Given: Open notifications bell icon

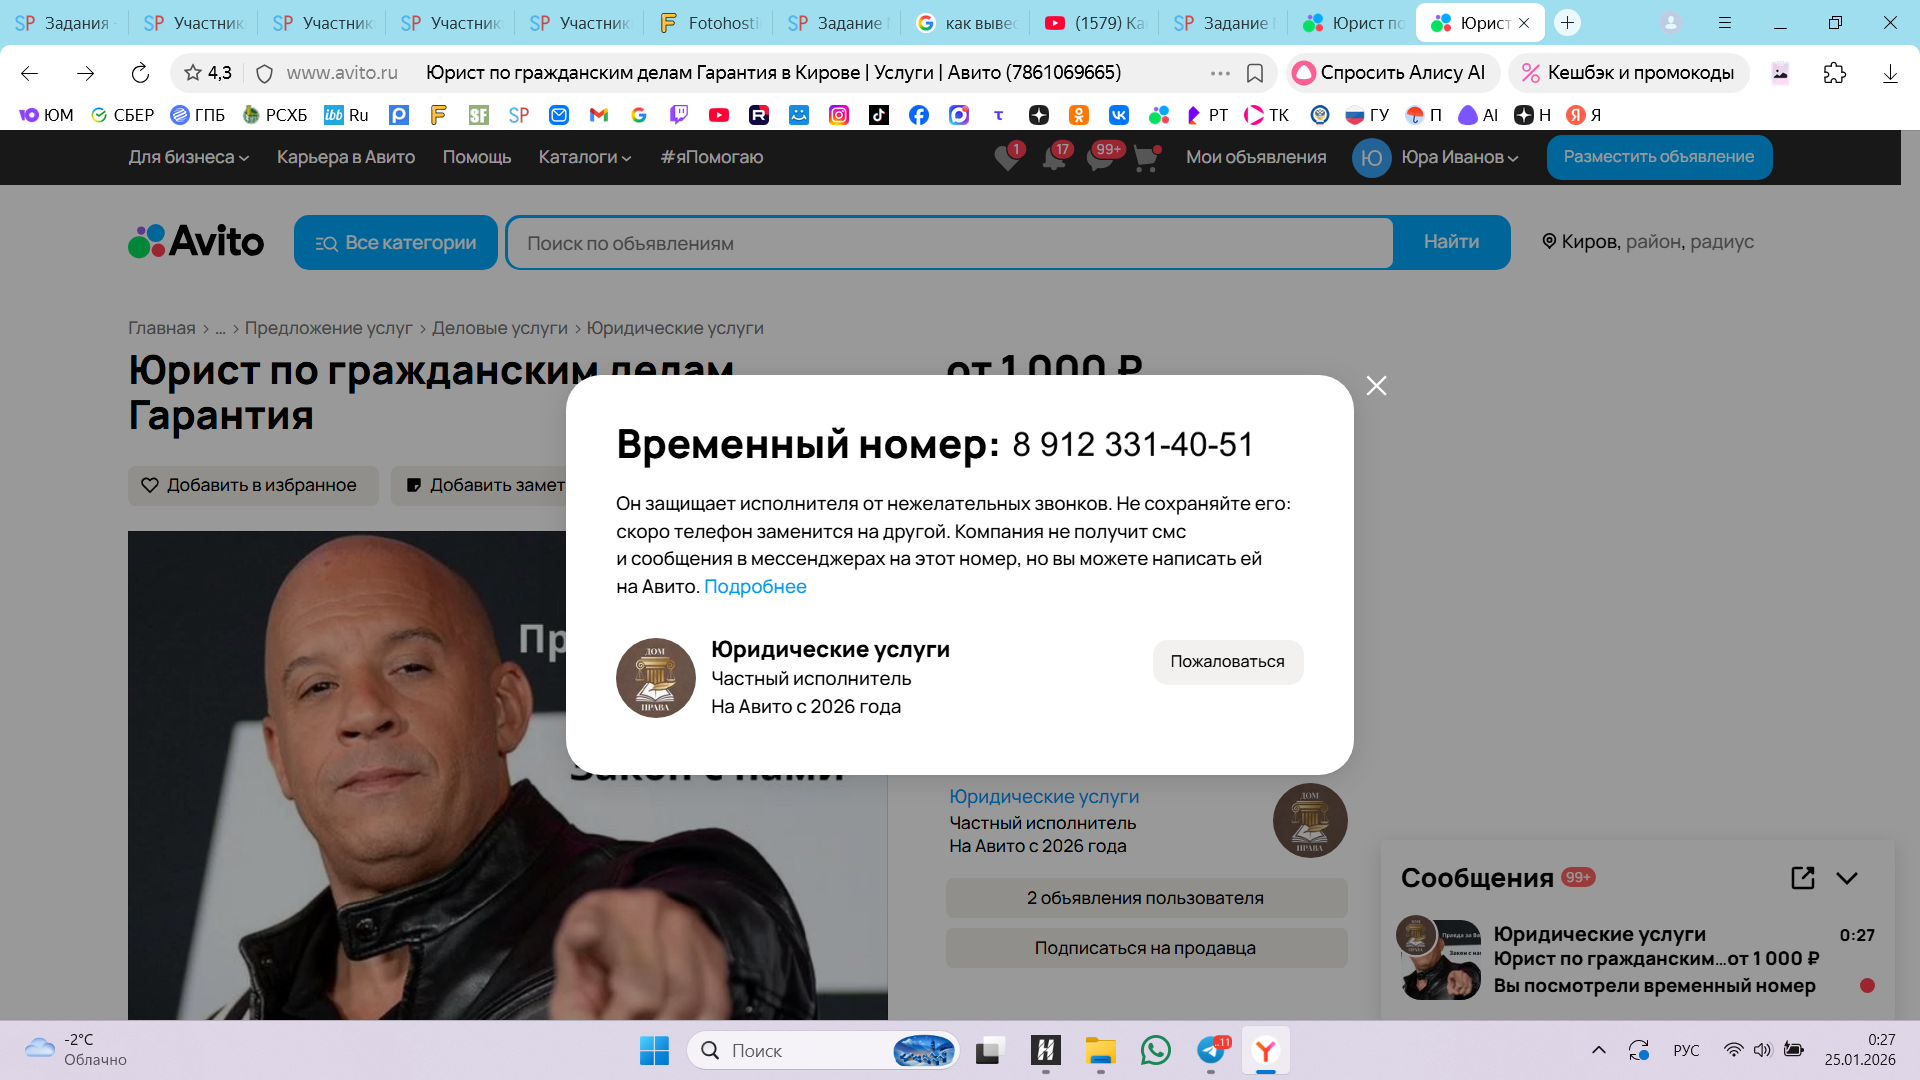Looking at the screenshot, I should pos(1053,158).
